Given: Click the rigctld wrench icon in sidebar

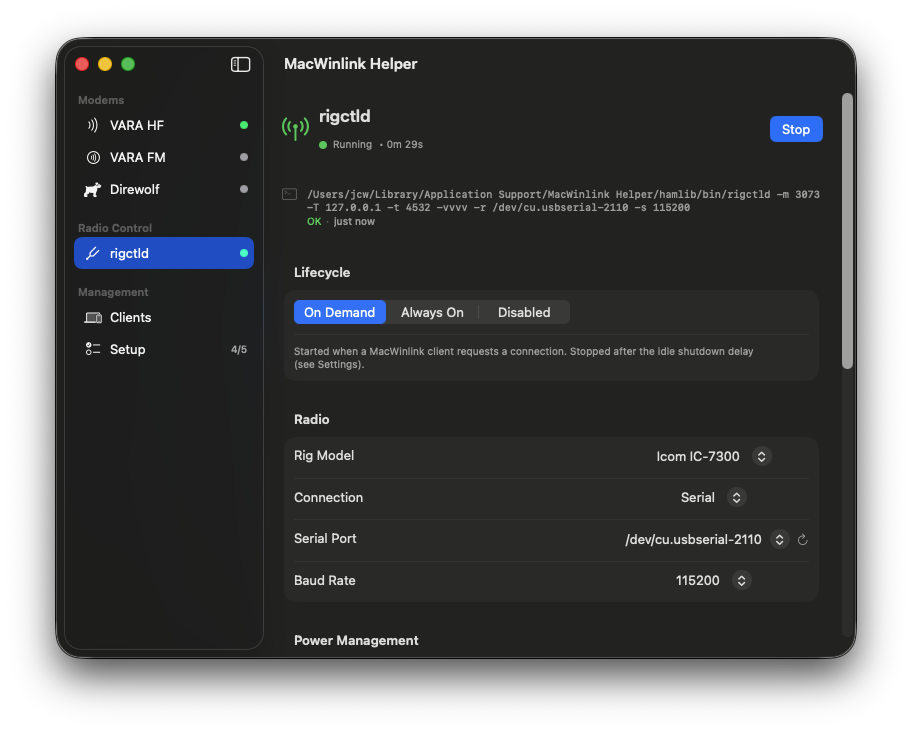Looking at the screenshot, I should (92, 253).
